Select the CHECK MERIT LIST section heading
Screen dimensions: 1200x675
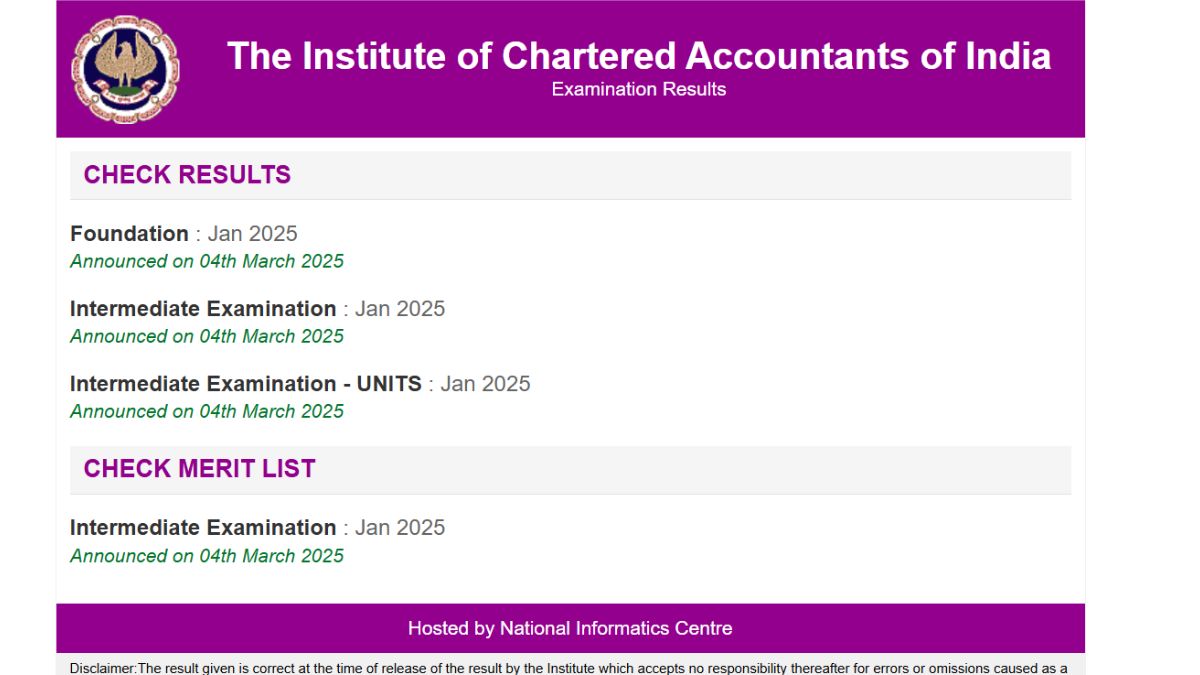[x=199, y=469]
